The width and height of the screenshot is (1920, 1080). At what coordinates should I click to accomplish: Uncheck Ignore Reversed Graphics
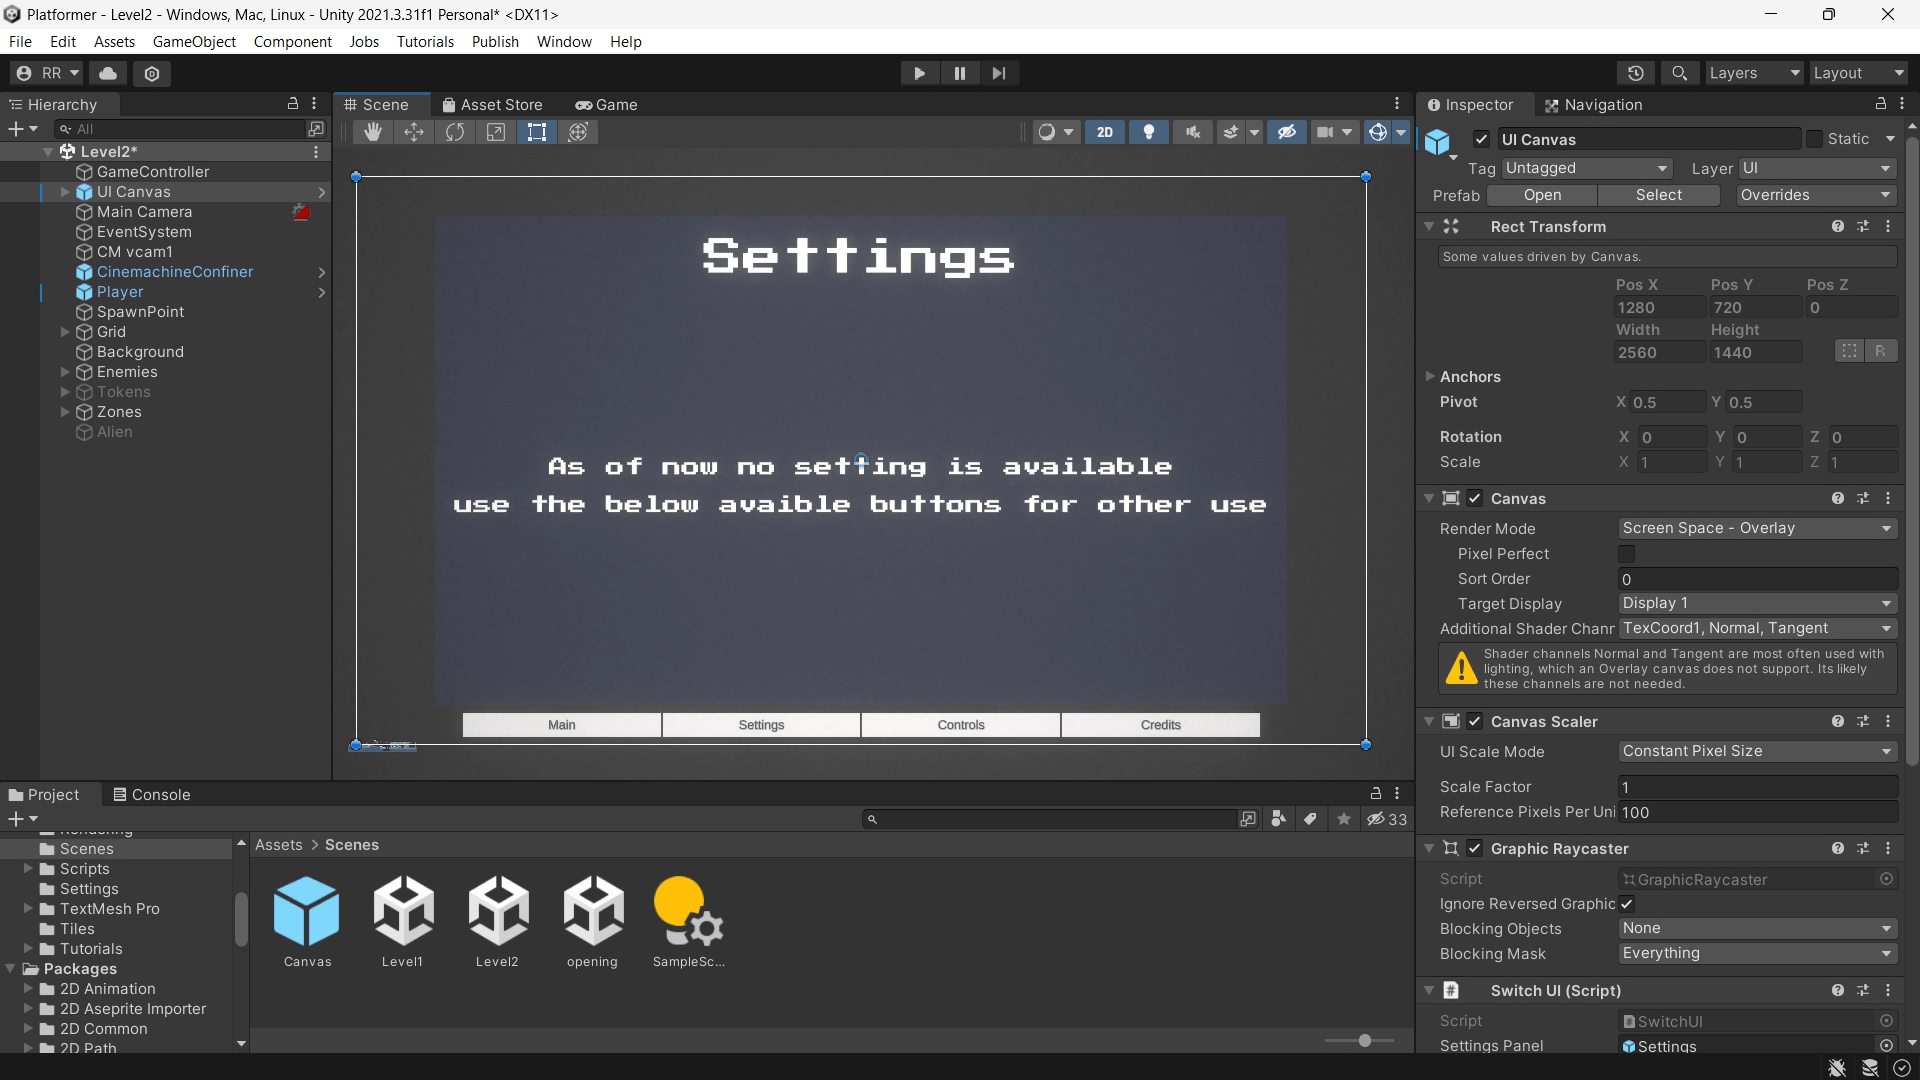tap(1627, 904)
